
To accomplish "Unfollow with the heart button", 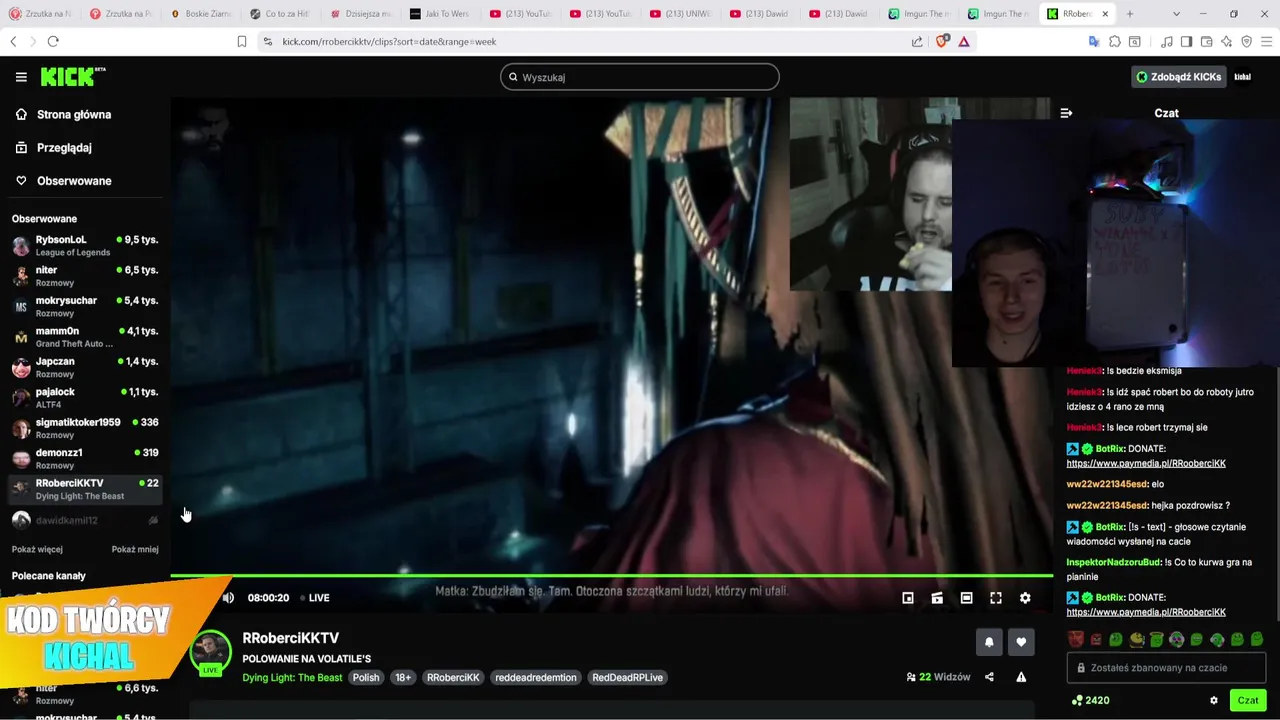I will [x=1021, y=642].
